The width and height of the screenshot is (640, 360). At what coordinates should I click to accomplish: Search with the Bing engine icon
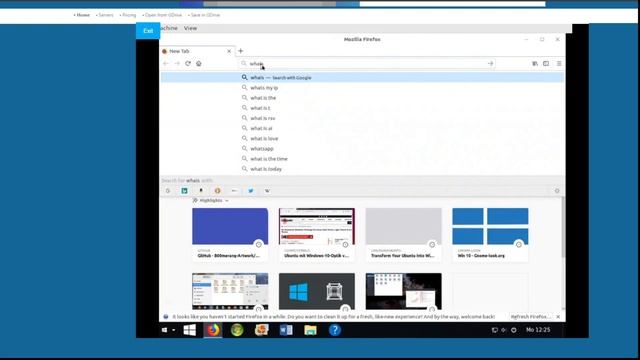click(184, 191)
